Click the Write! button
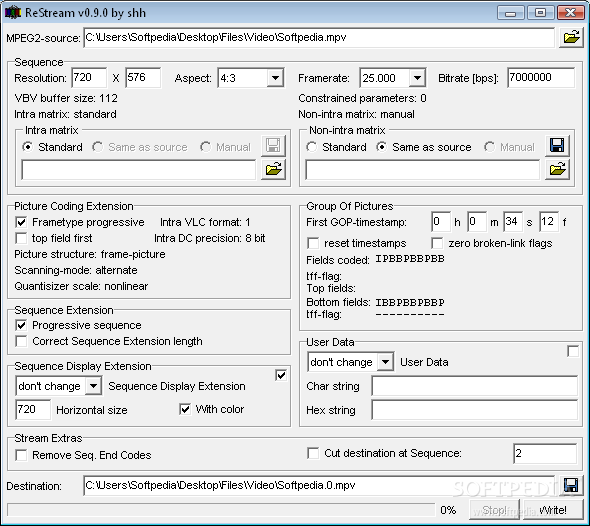The height and width of the screenshot is (526, 590). coord(553,510)
